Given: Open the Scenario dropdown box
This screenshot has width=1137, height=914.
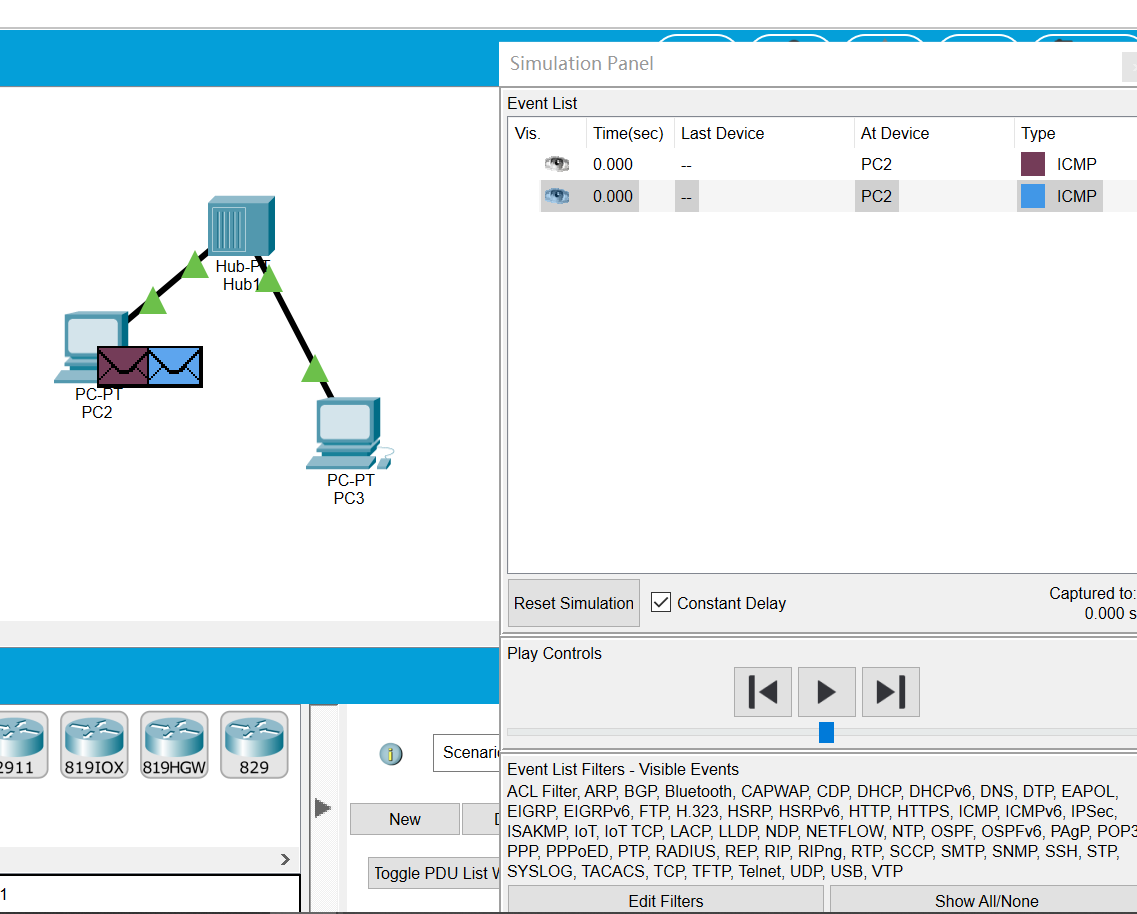Looking at the screenshot, I should pos(467,752).
